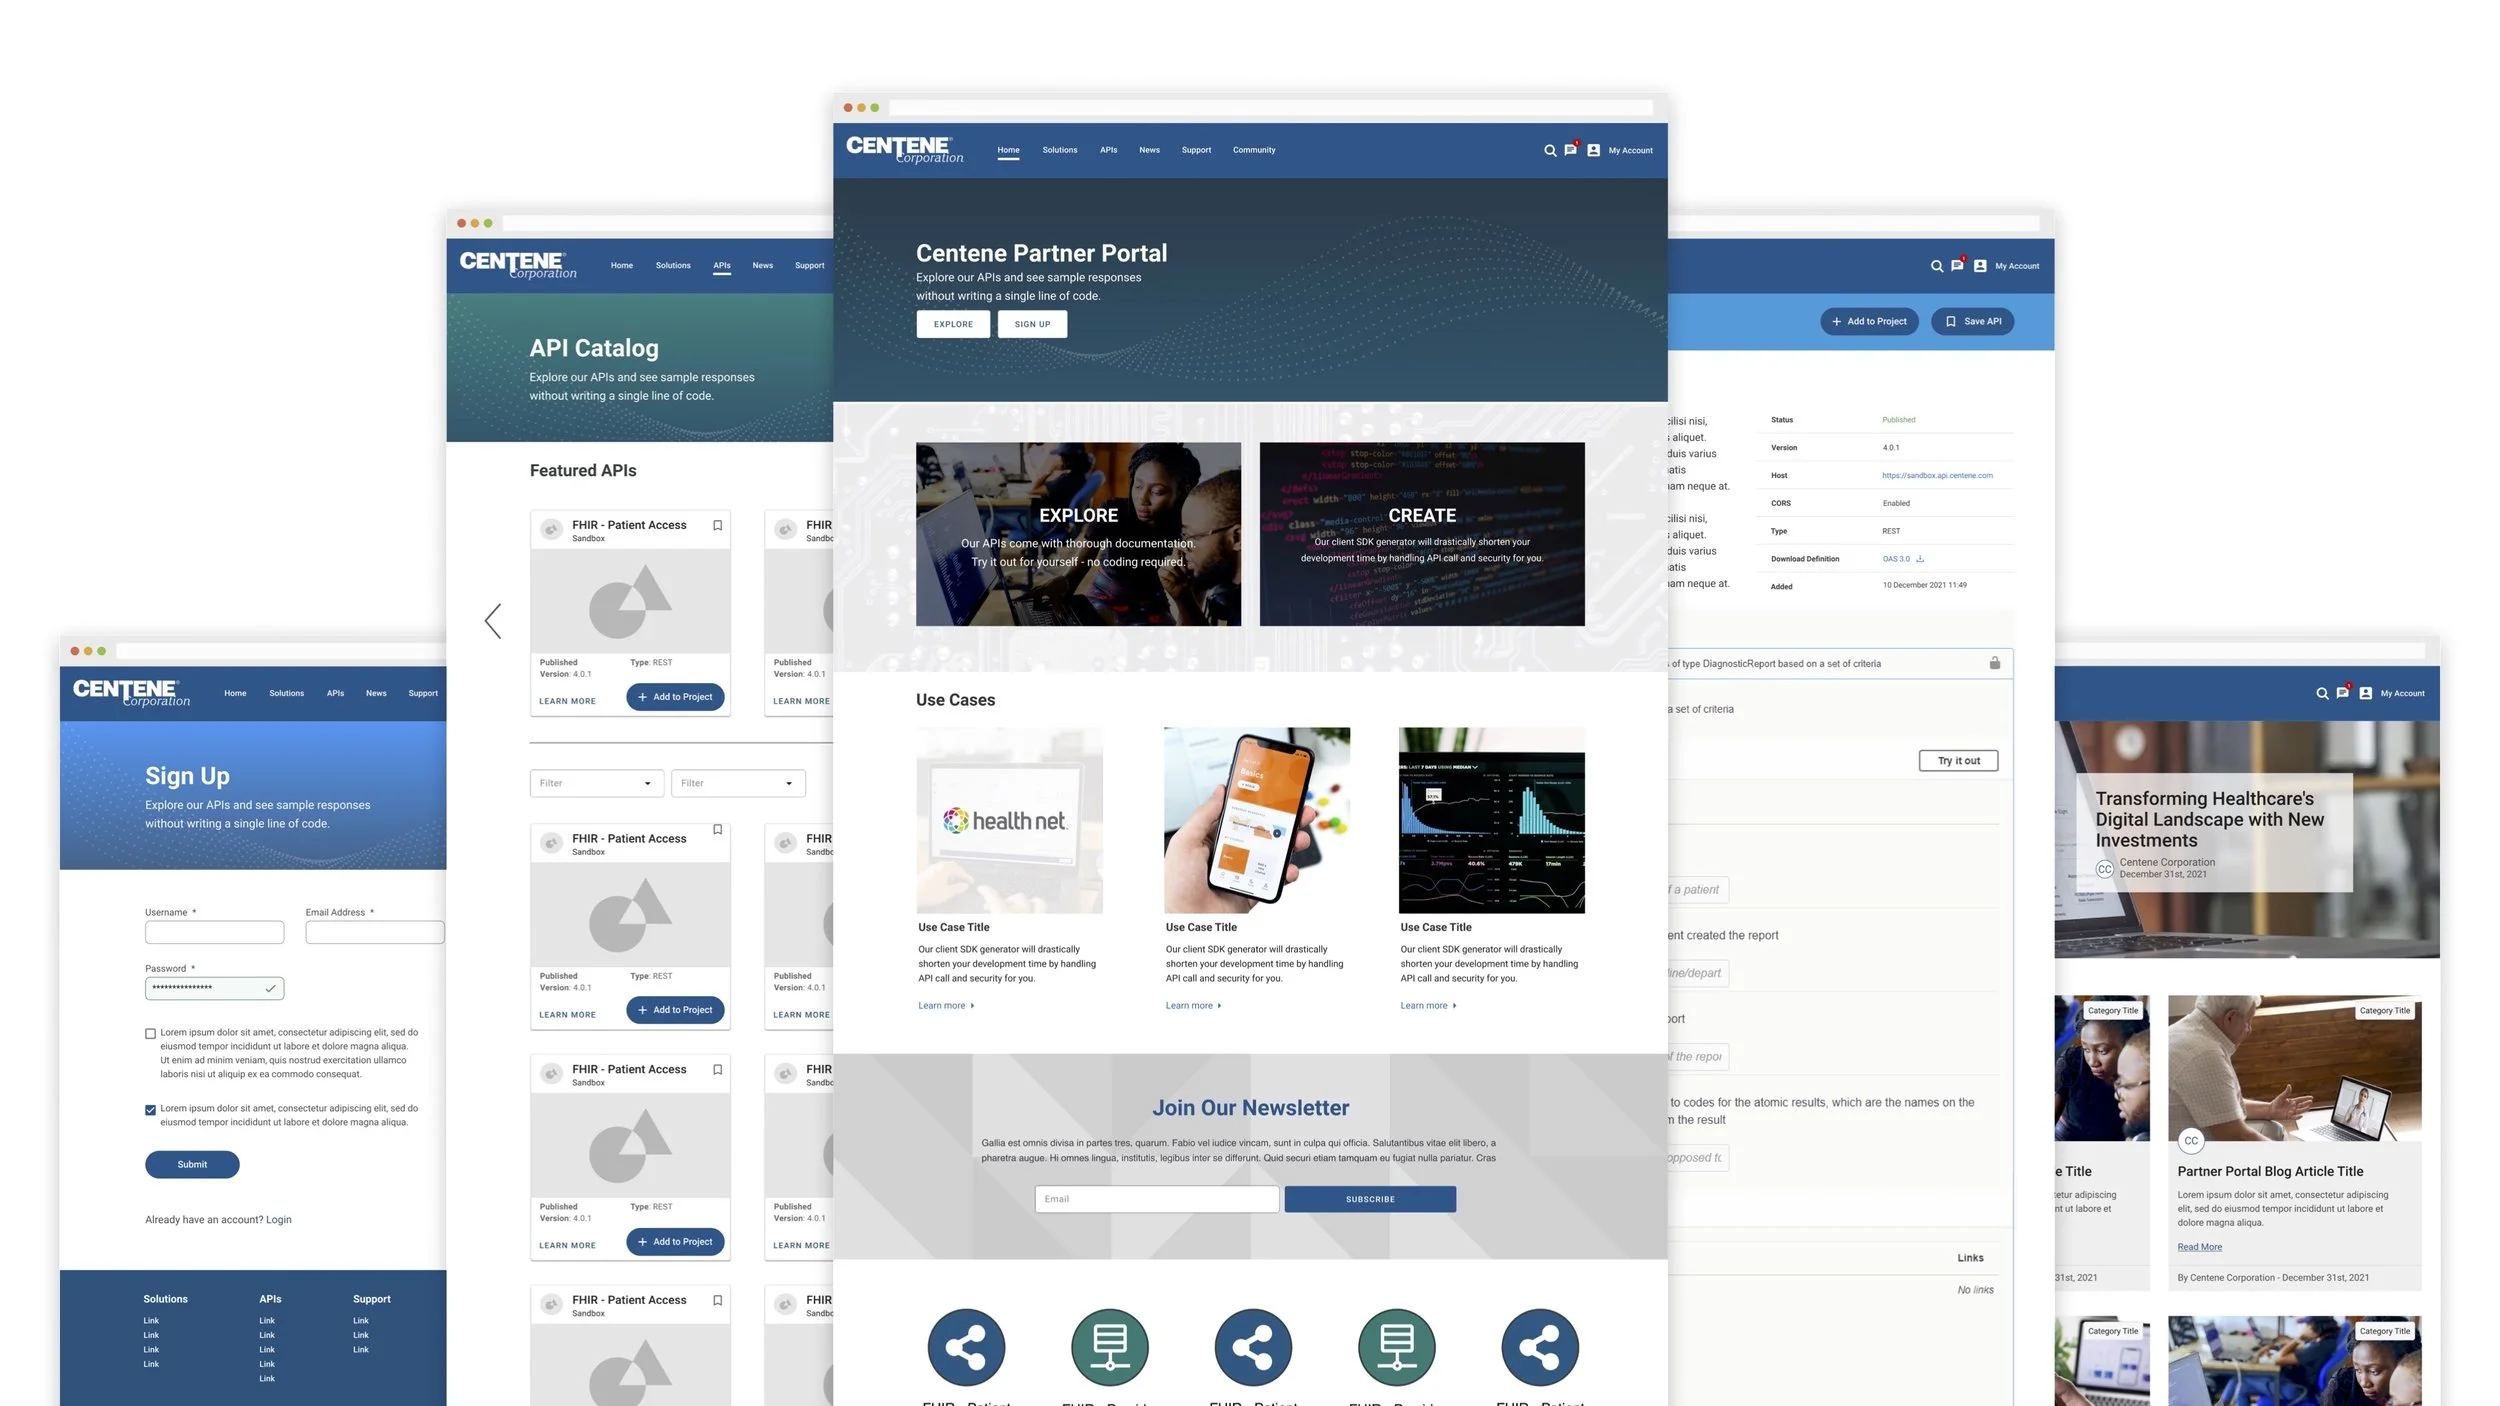Click the newsletter Email input field

pos(1156,1199)
